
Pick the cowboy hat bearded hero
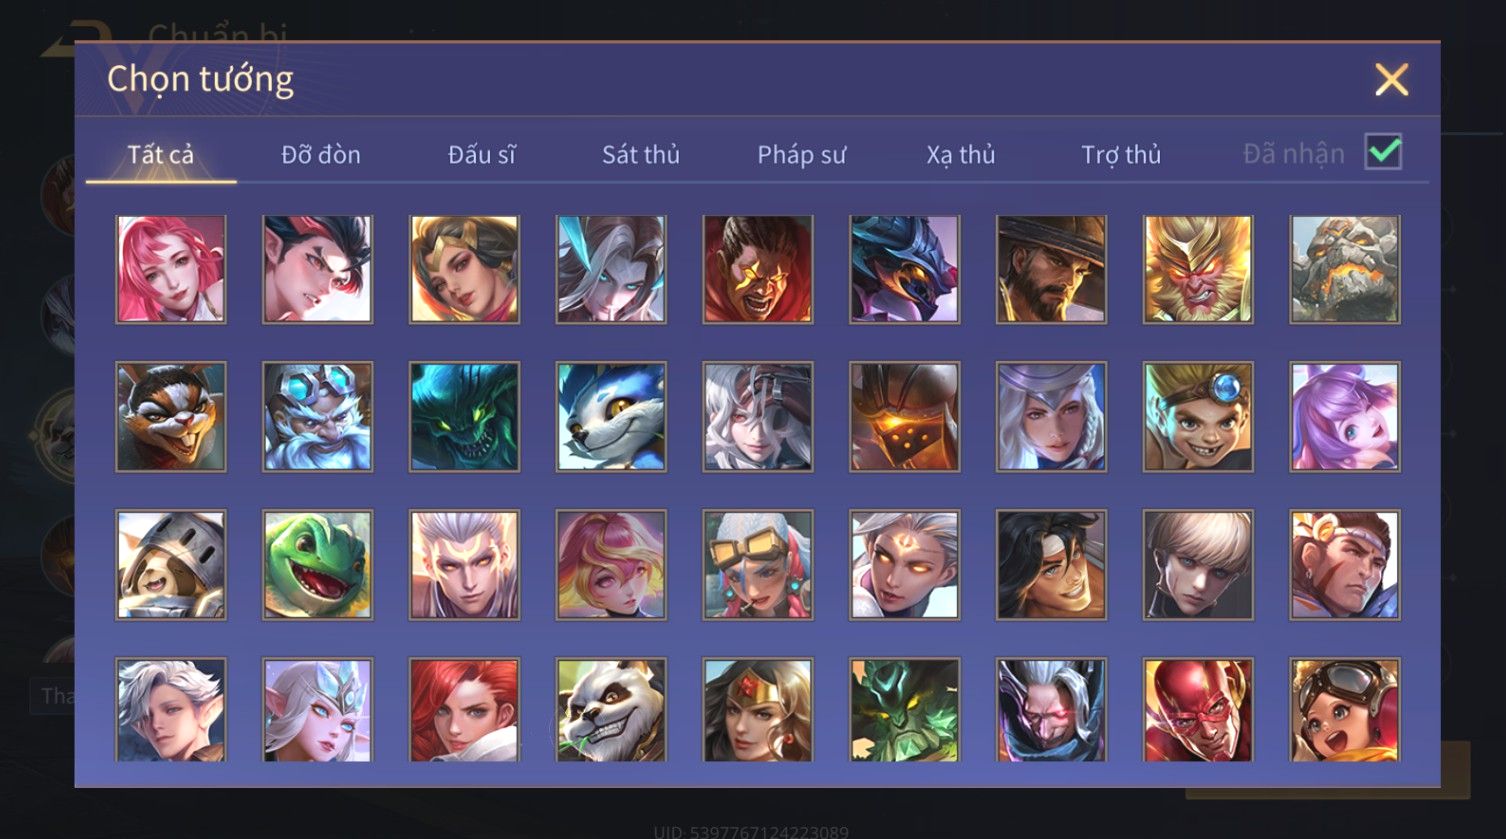(1051, 269)
